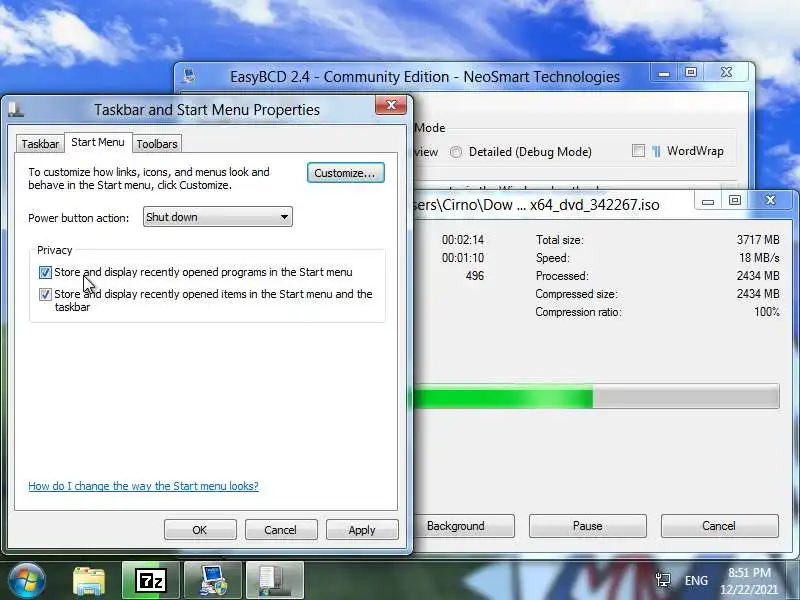Maximize the 7-Zip extraction window

click(x=735, y=201)
